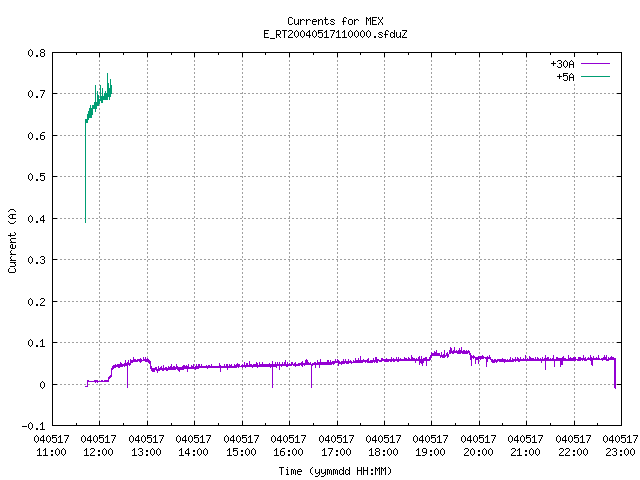Click the 0.2 y-axis tick label
Image resolution: width=640 pixels, height=480 pixels.
[36, 302]
